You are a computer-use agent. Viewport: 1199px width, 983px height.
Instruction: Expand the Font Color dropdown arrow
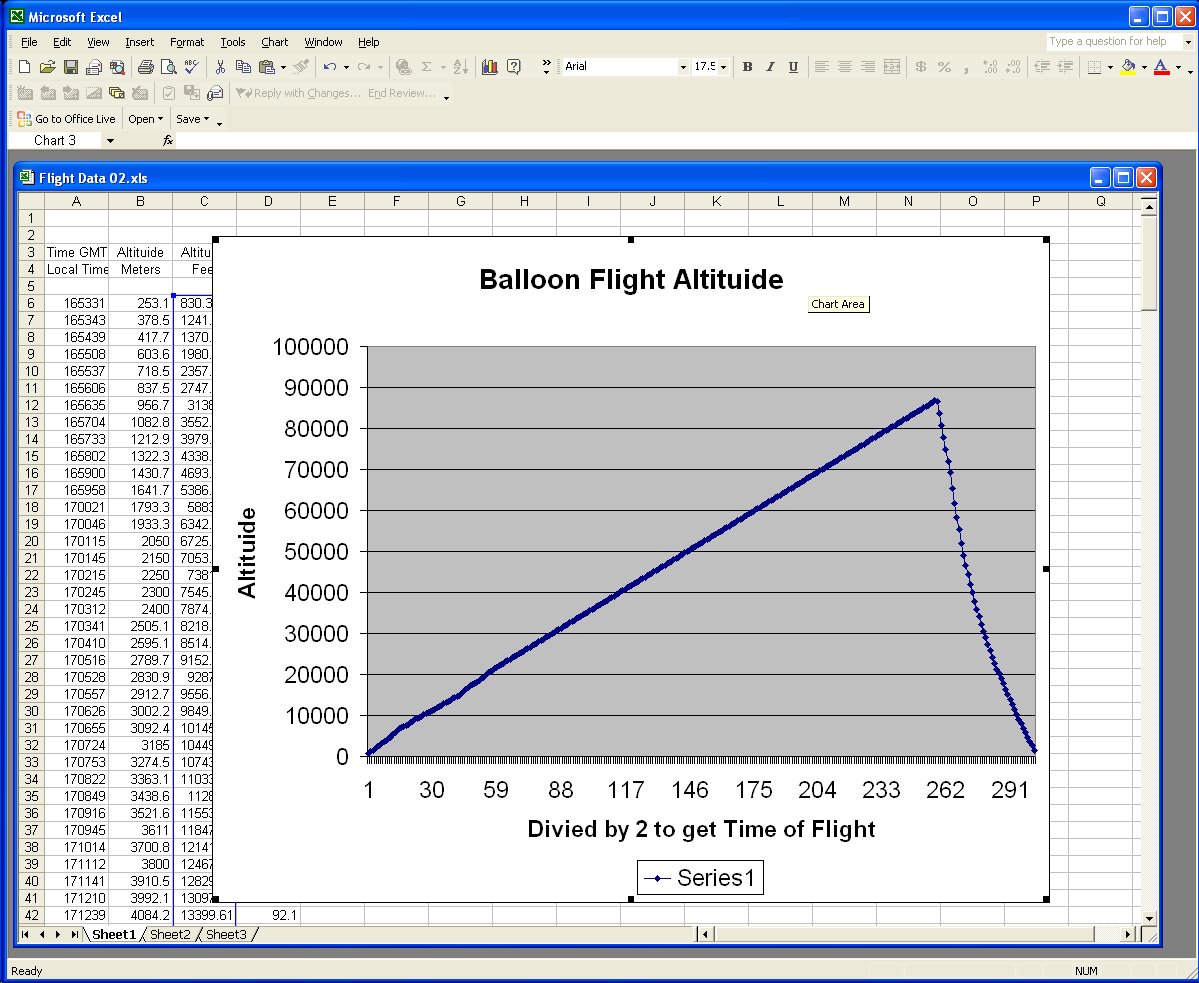(1178, 67)
